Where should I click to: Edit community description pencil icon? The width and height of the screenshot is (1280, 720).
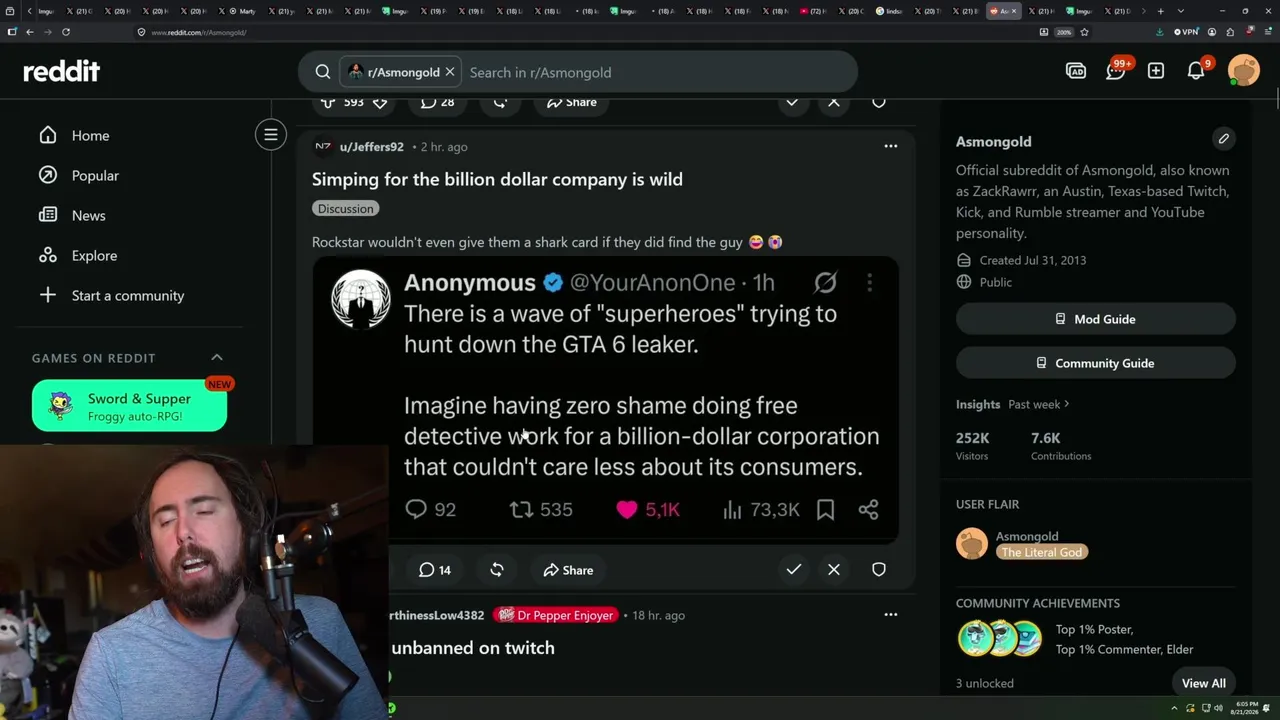pyautogui.click(x=1223, y=139)
